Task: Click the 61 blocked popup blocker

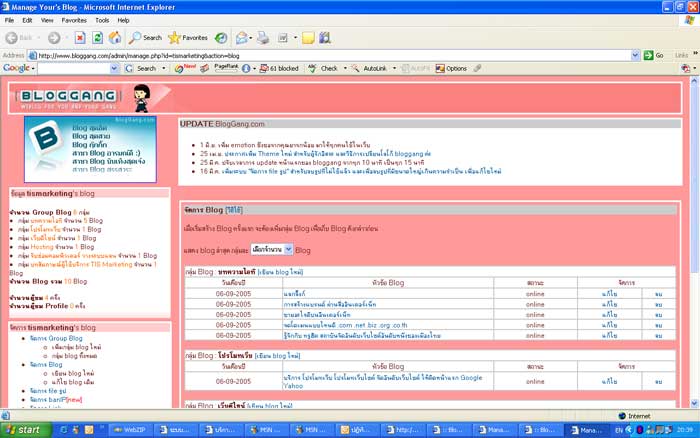Action: [279, 68]
